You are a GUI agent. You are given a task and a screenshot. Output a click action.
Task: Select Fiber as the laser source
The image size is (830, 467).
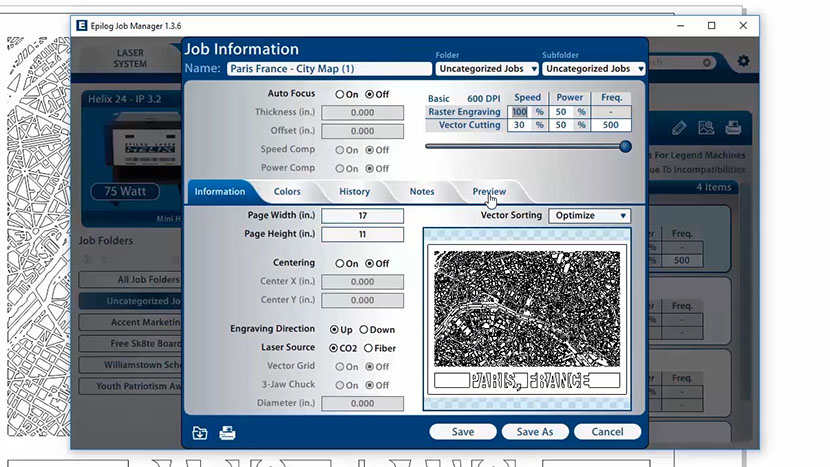tap(368, 348)
